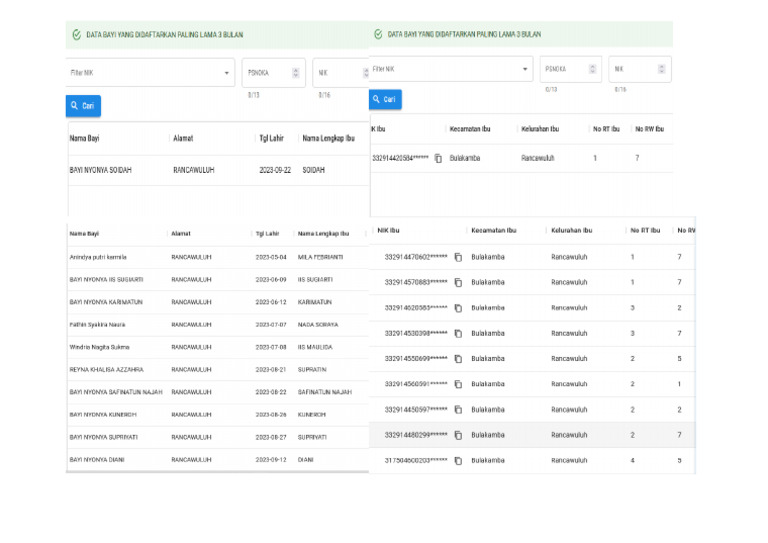Screen dimensions: 768x543
Task: Copy NIK 332914530398 with its copy icon
Action: (x=458, y=334)
